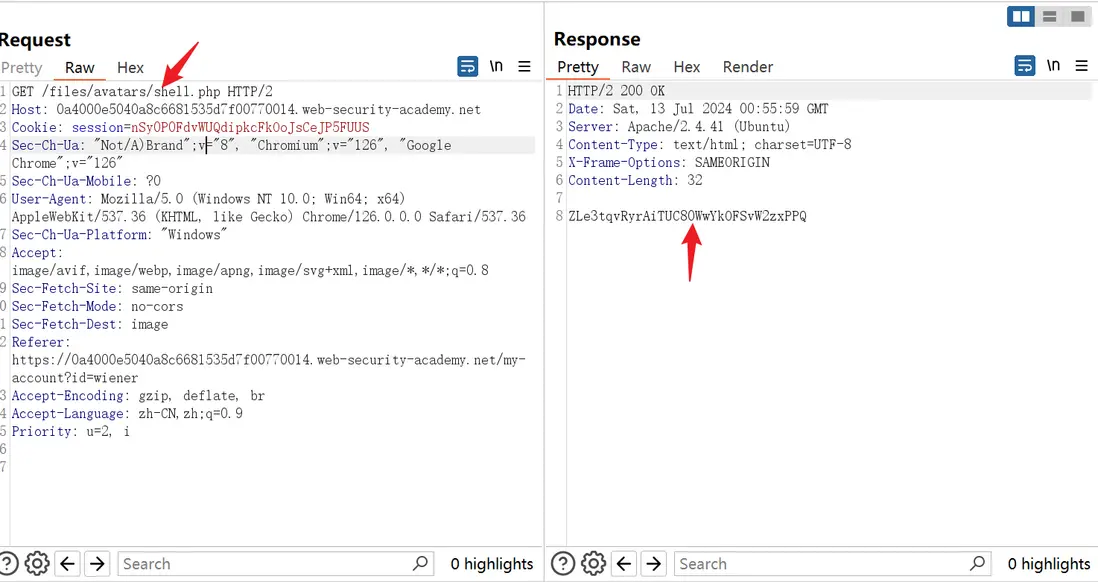Click the X-Frame-Options: SAMEORIGIN header

coord(669,162)
